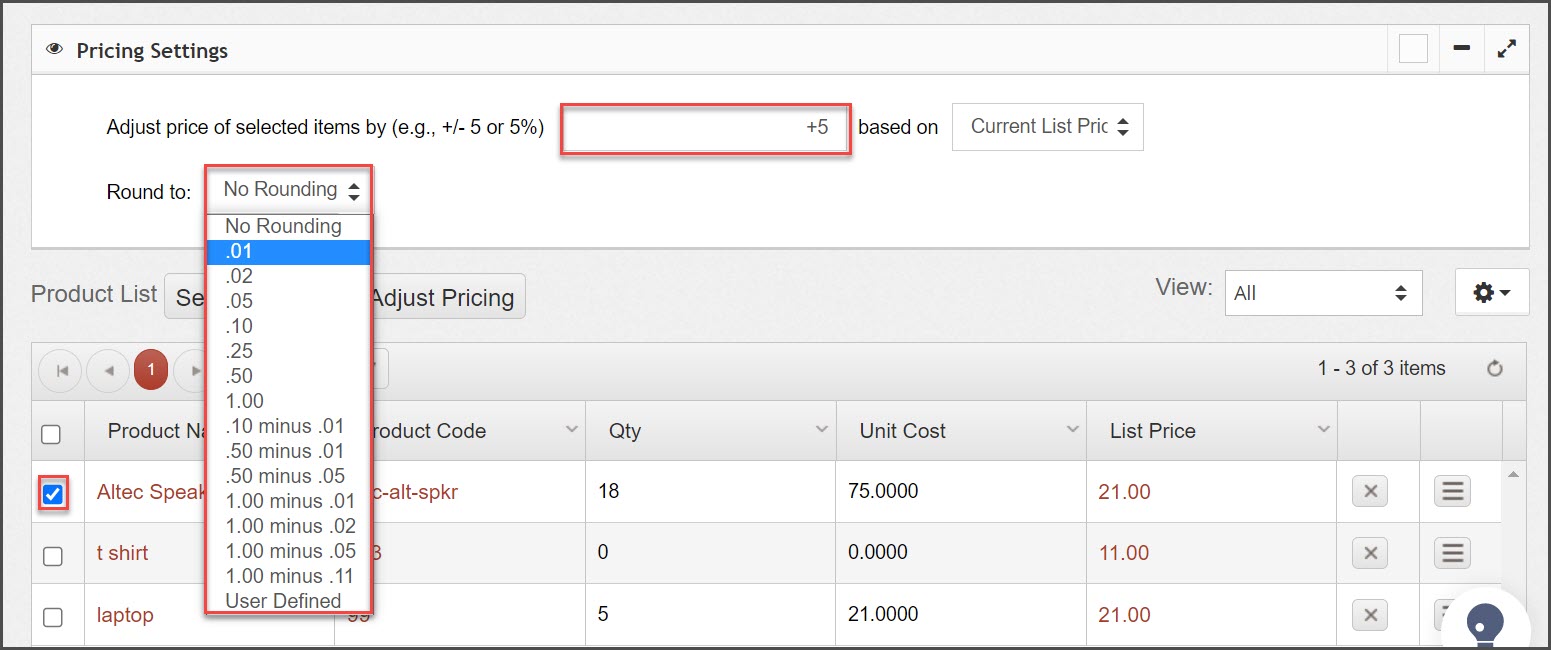Screen dimensions: 1551x650
Task: Select 1.00 minus .11 rounding
Action: [x=288, y=576]
